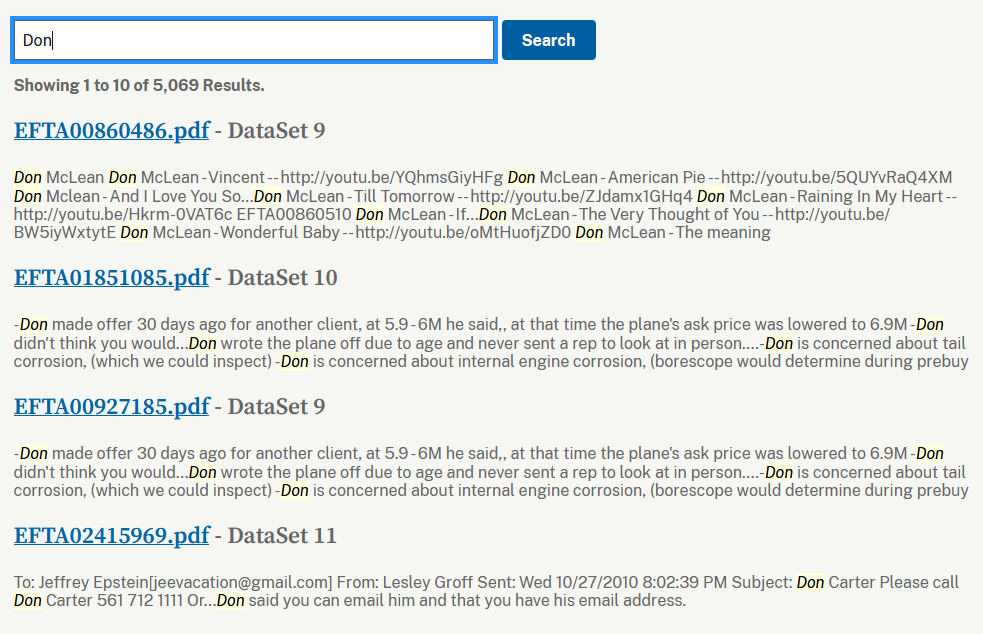Click 'Lesley Groff' in the last result
Screen dimensions: 983x634
coord(428,583)
